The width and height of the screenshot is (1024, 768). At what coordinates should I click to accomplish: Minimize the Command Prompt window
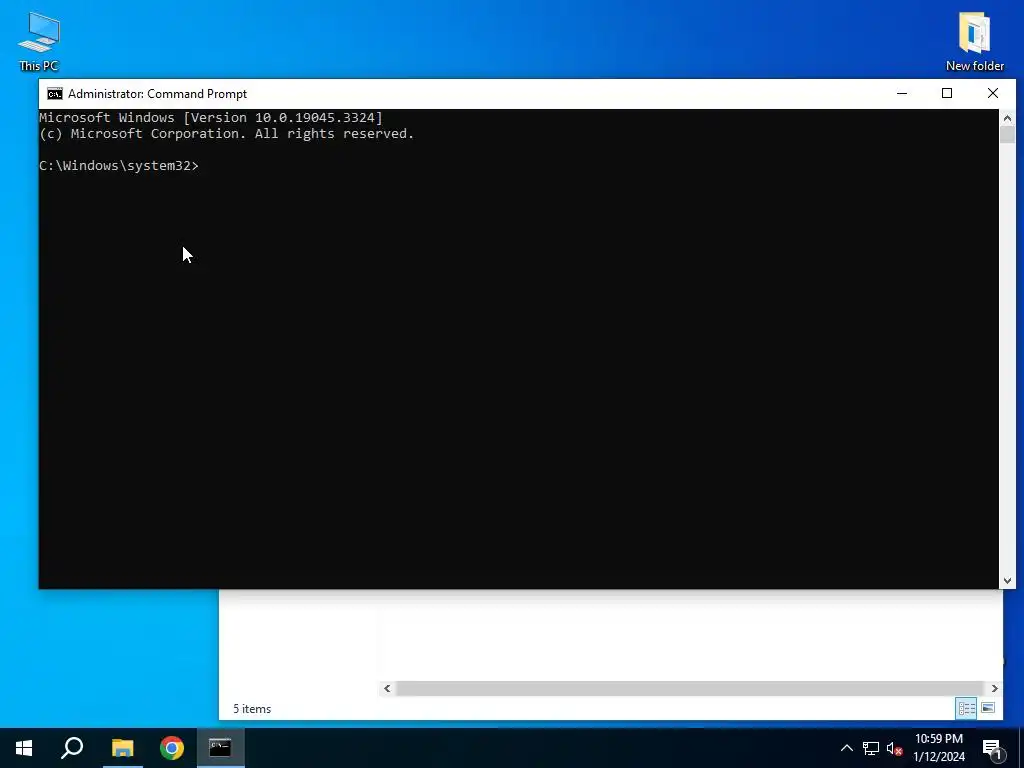[x=902, y=93]
